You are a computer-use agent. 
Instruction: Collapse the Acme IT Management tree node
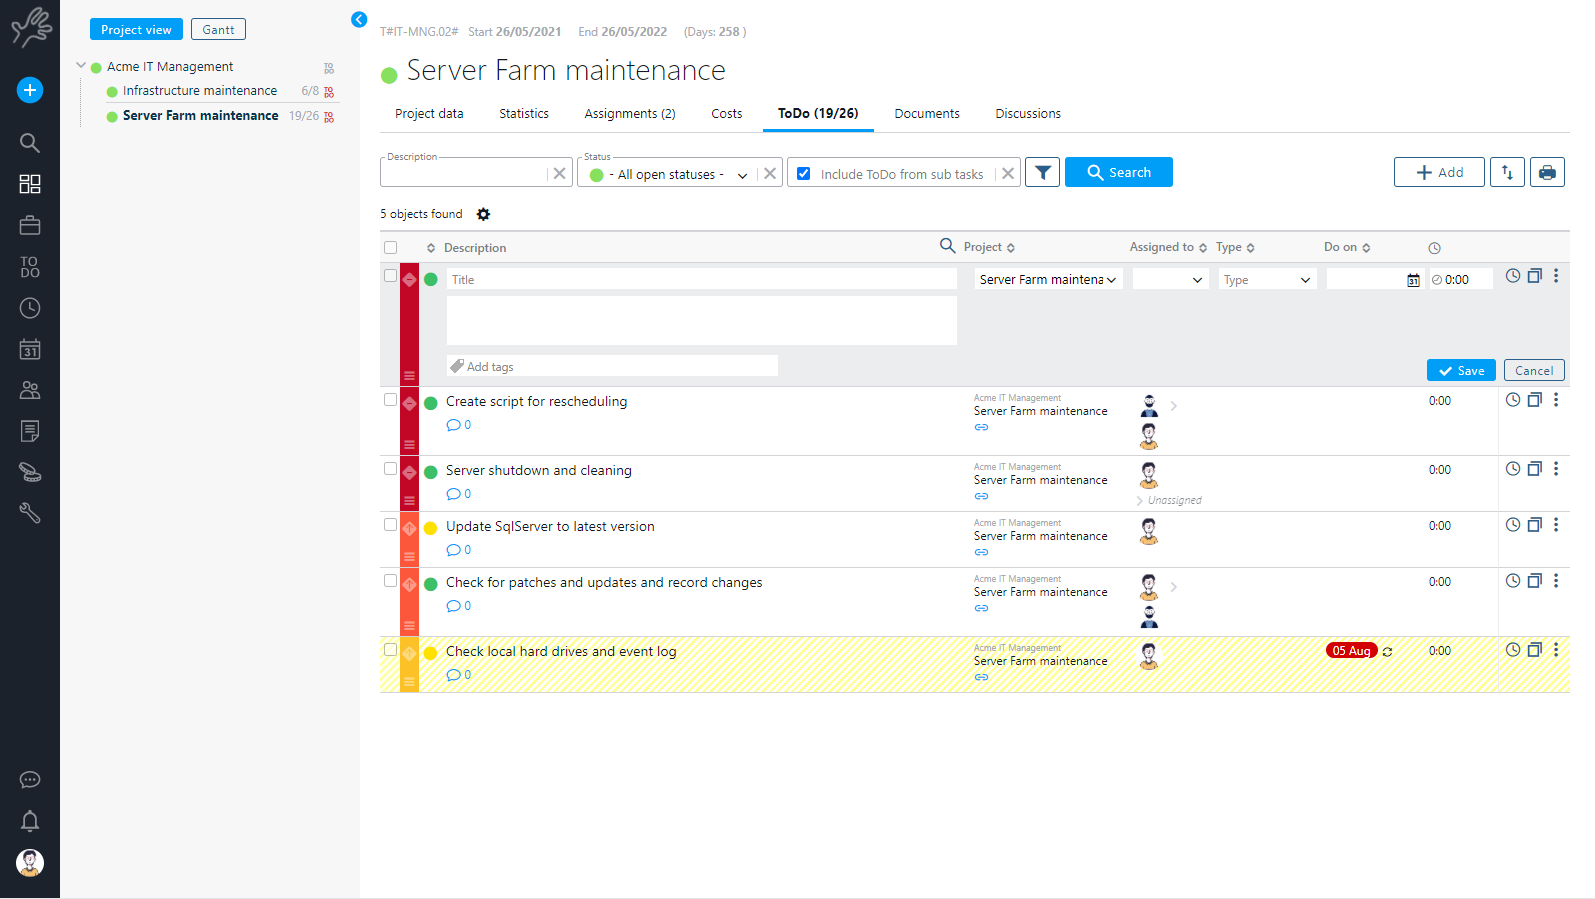tap(81, 66)
